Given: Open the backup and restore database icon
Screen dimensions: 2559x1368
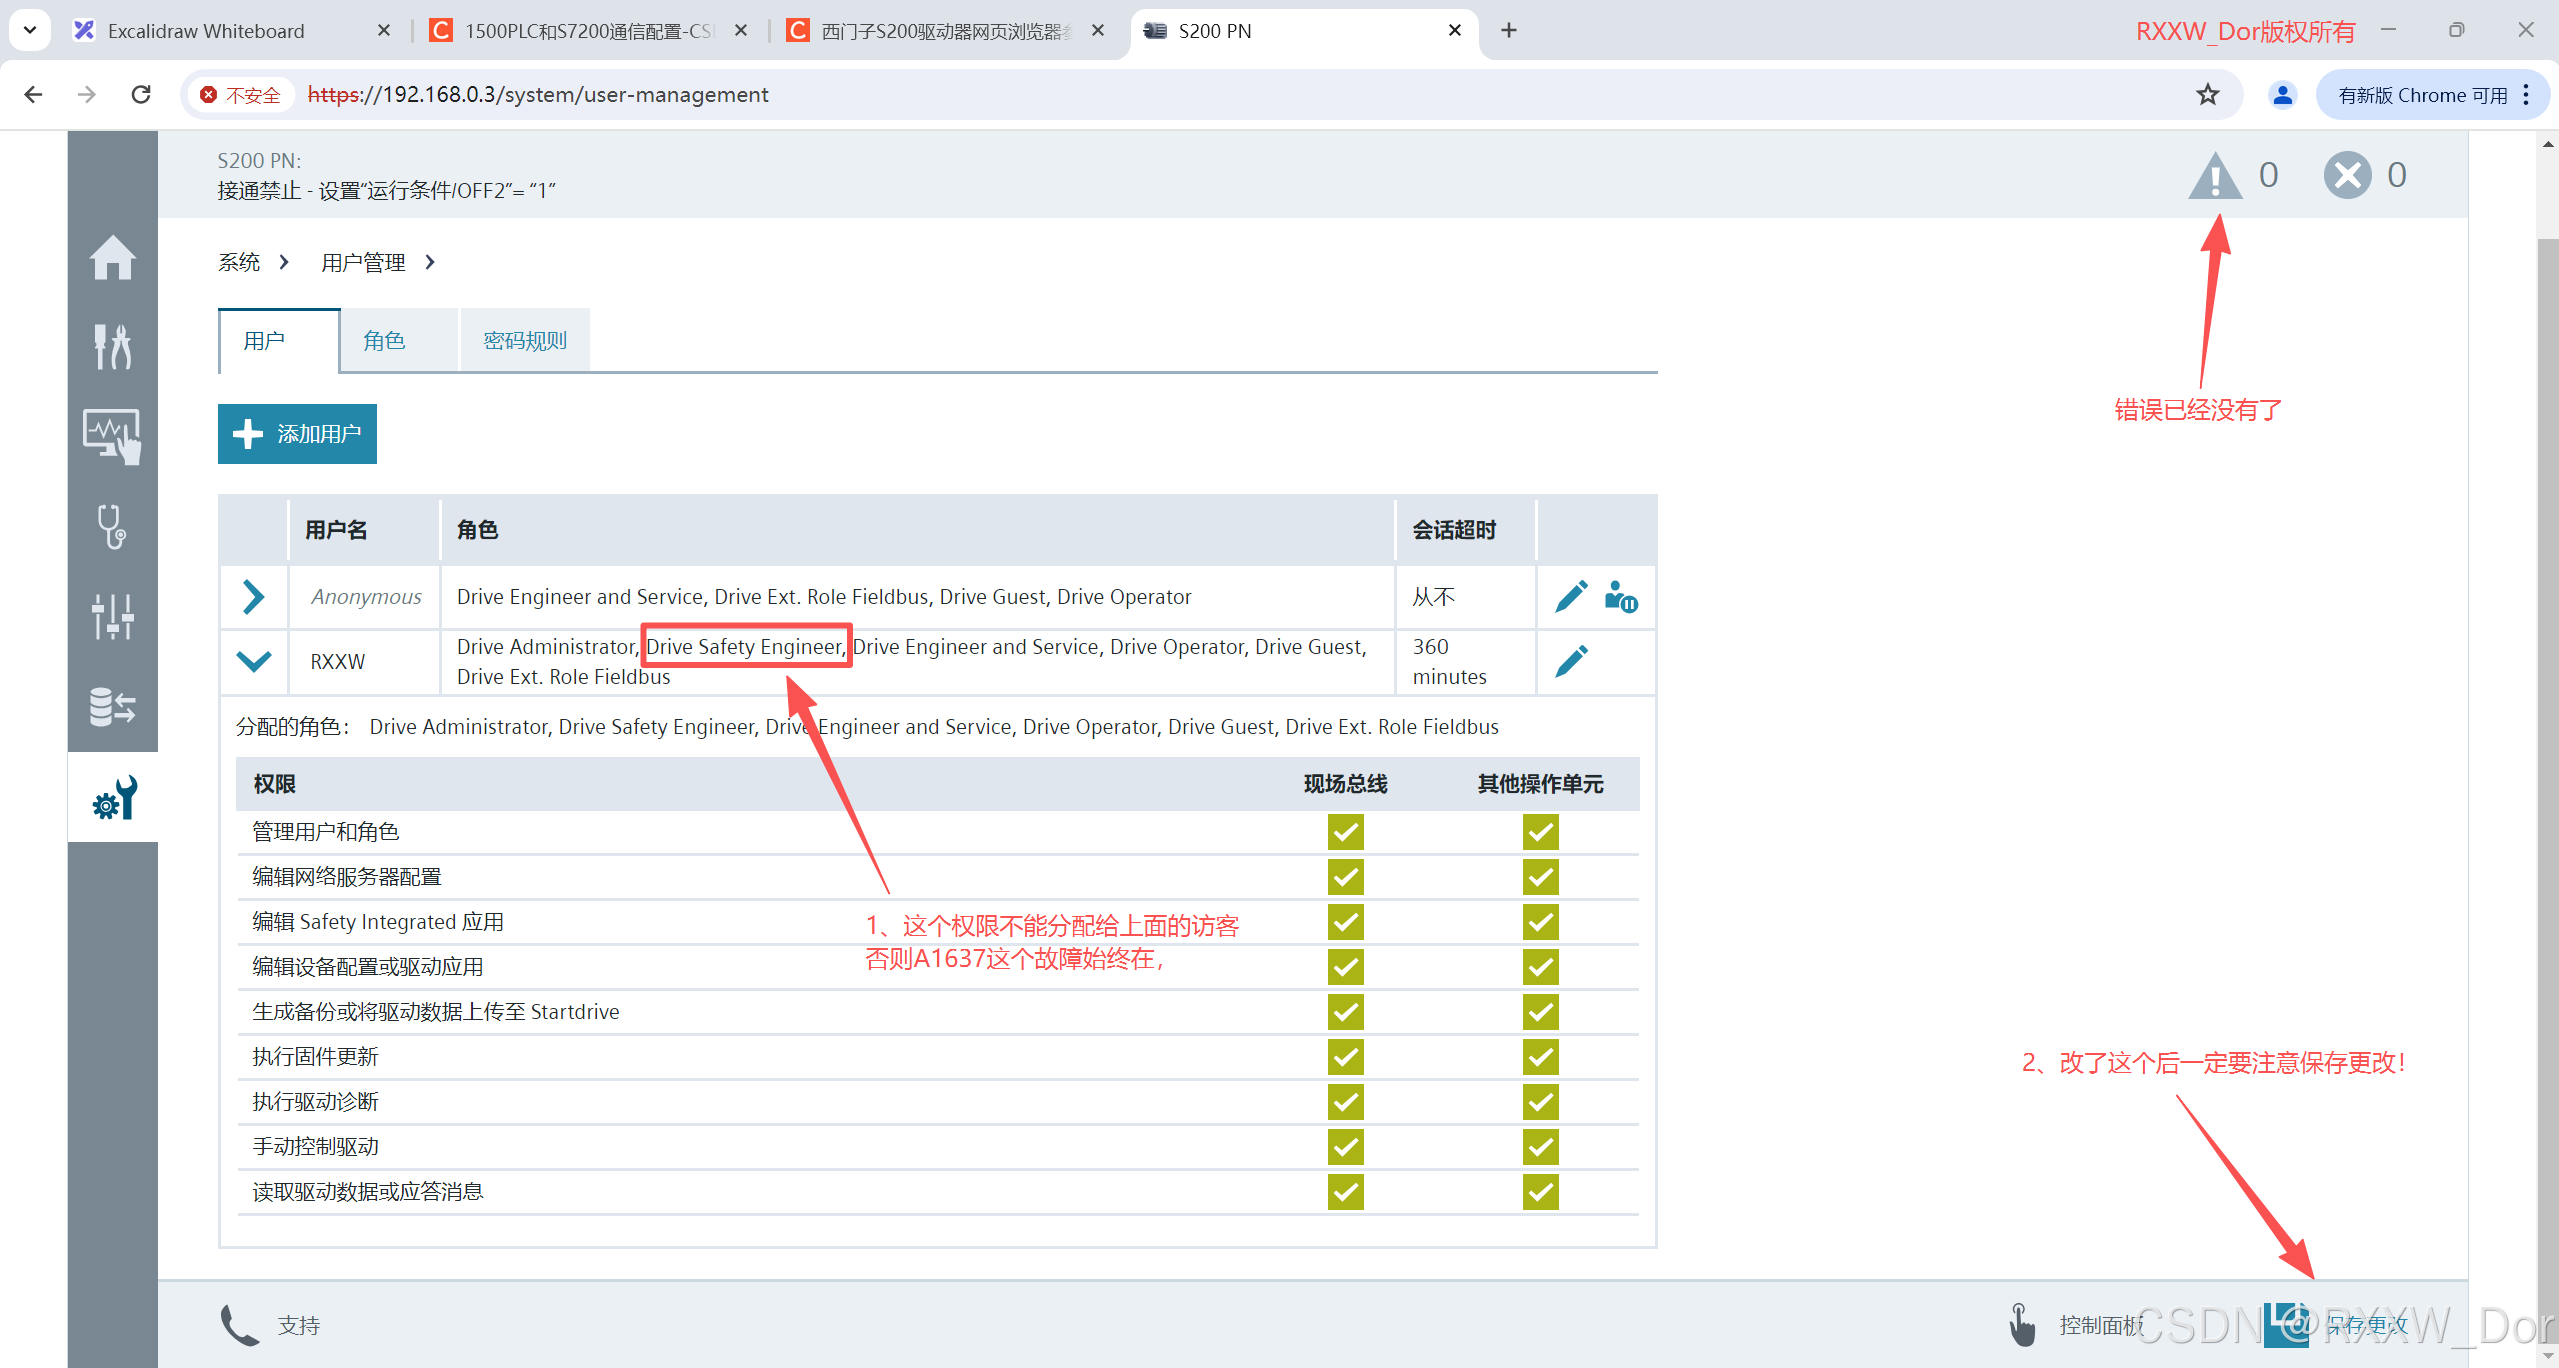Looking at the screenshot, I should (x=112, y=706).
